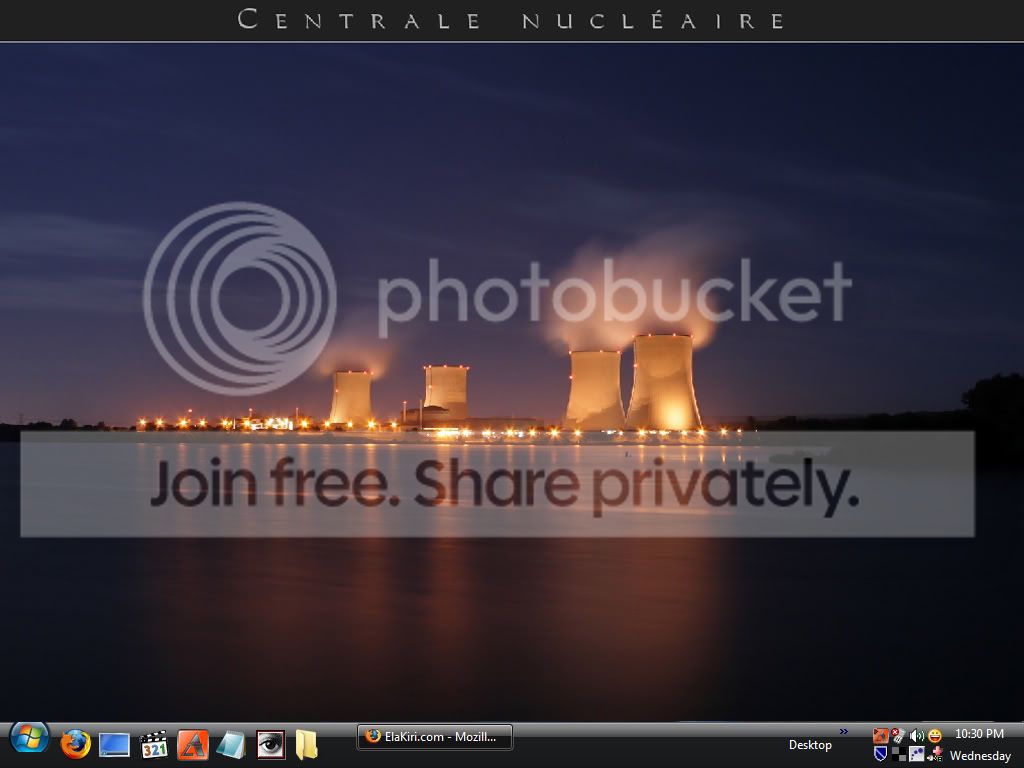Open the 10:30 PM clock
1024x768 pixels.
click(979, 734)
